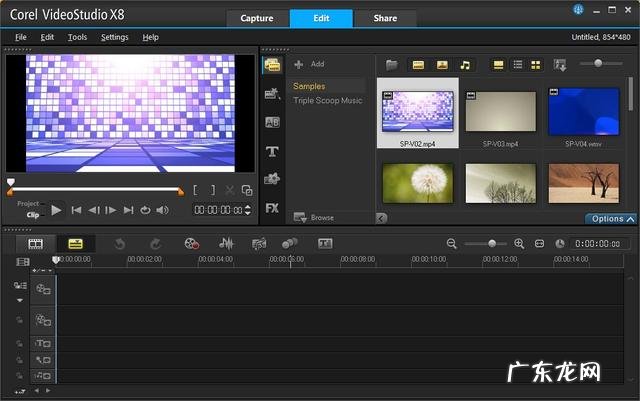Toggle showing photos in the library
Screen dimensions: 640x401
pos(441,65)
